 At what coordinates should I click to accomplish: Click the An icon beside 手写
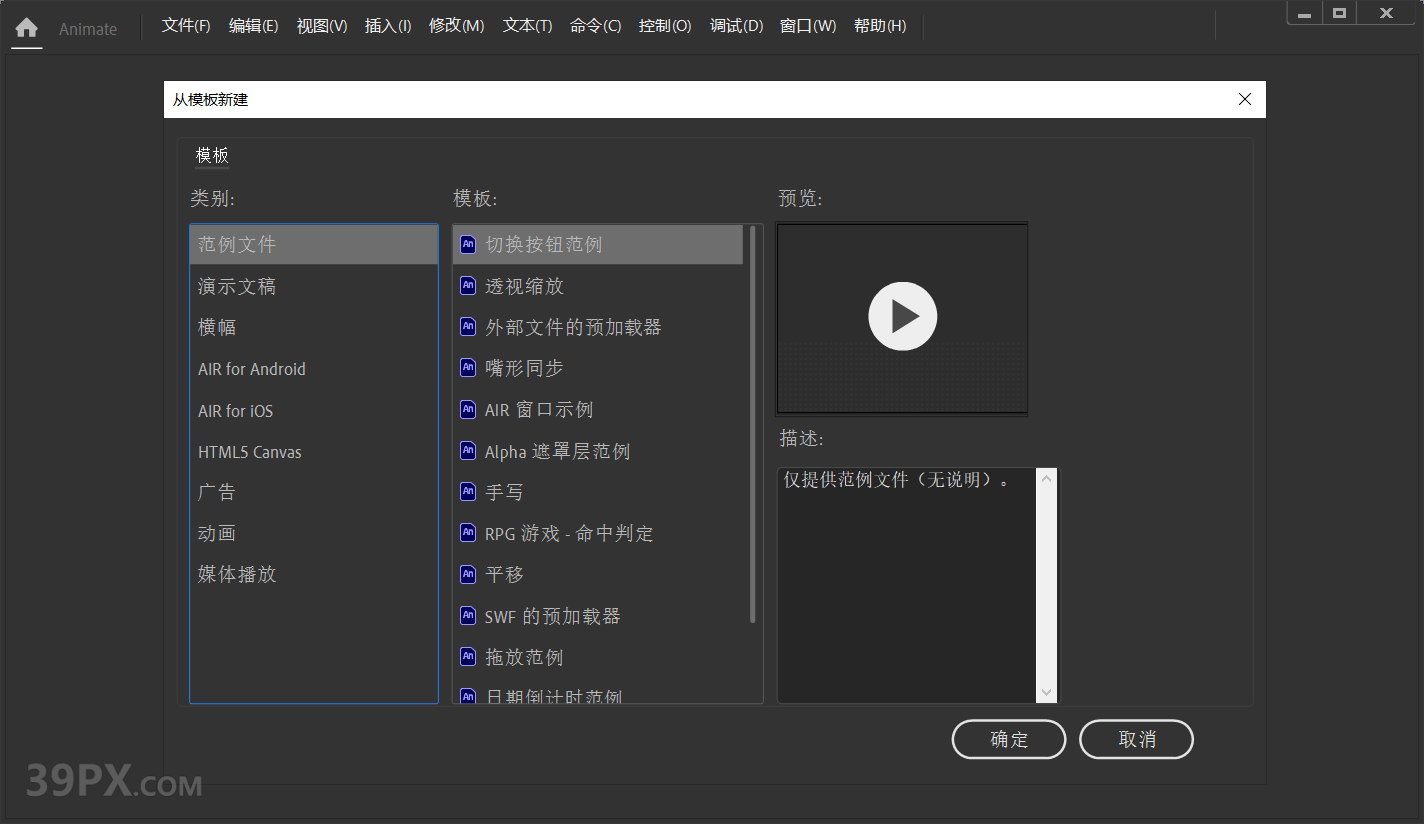click(467, 491)
